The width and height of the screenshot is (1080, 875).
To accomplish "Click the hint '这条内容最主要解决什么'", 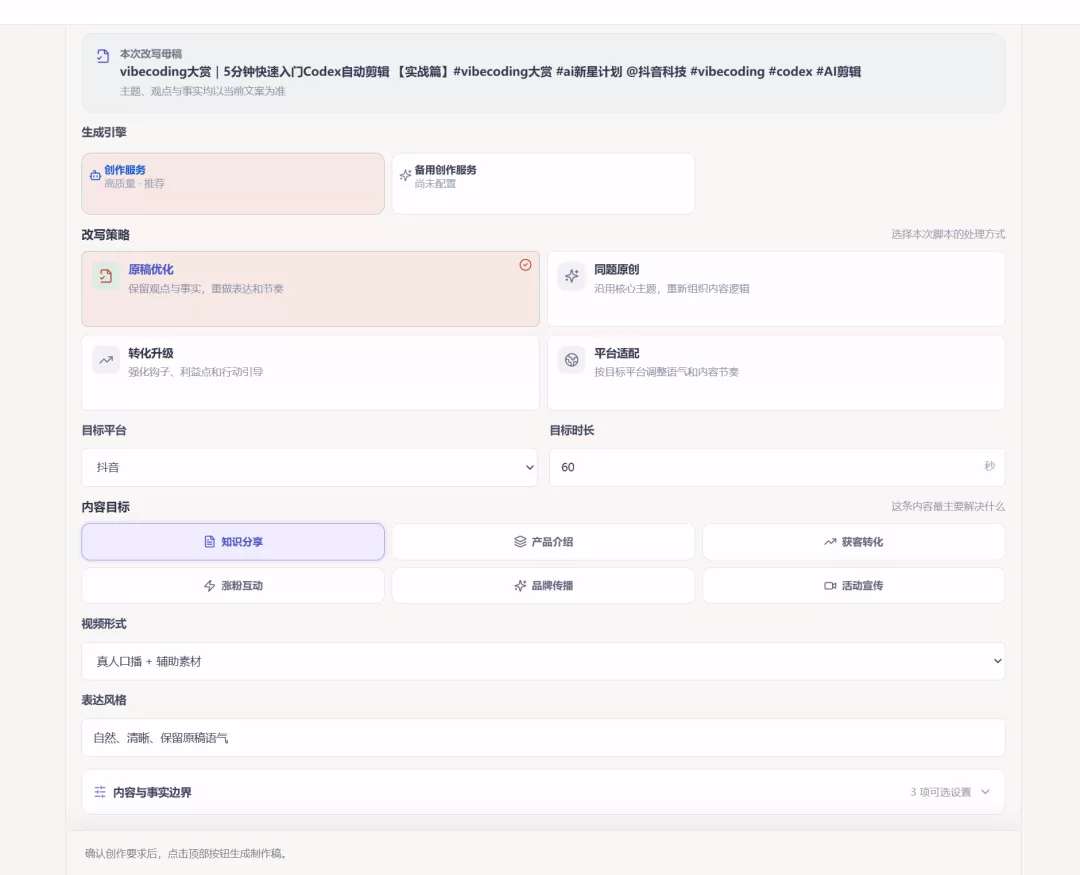I will (948, 506).
